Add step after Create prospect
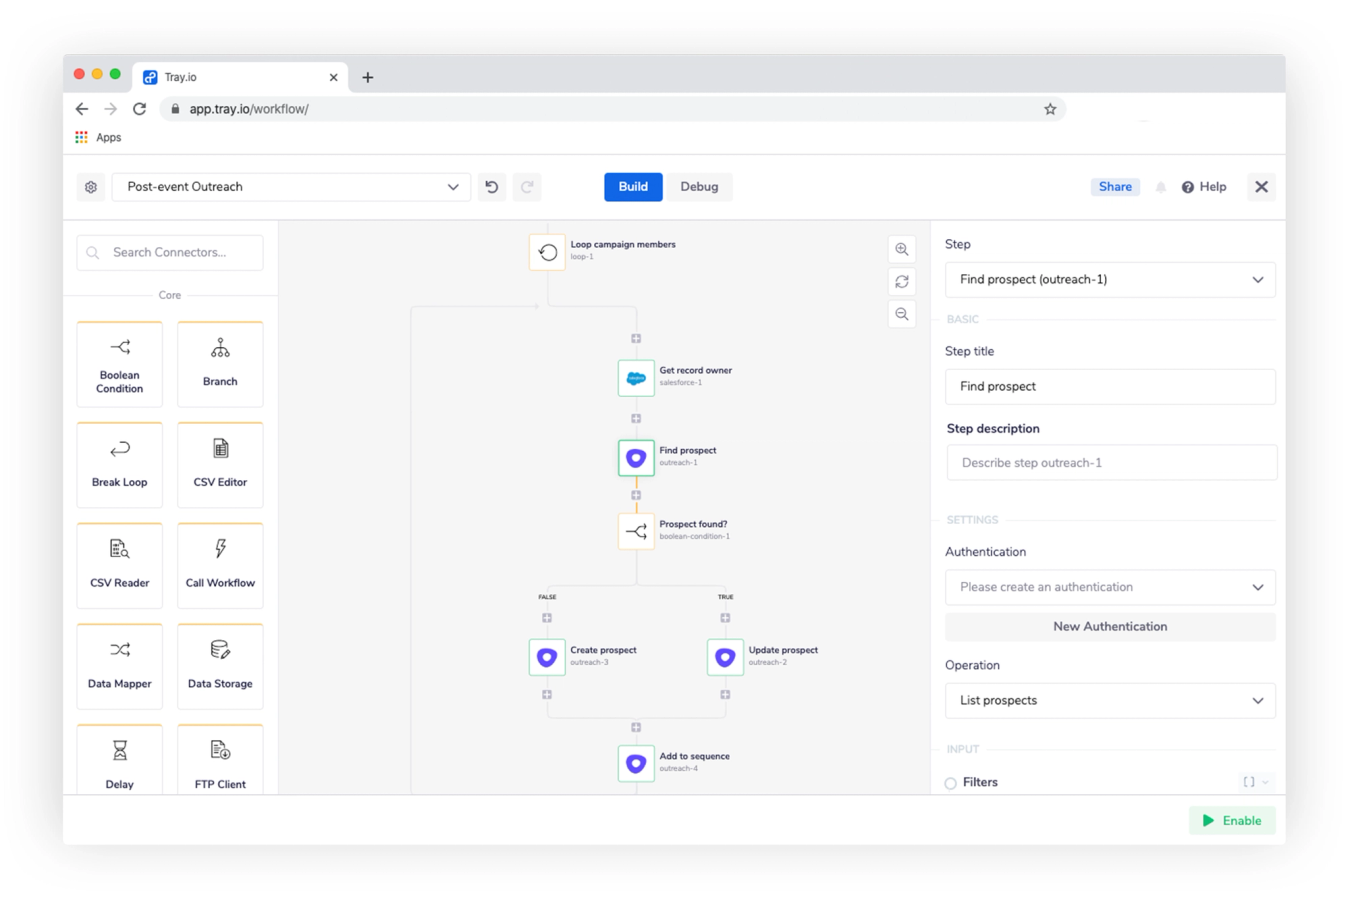The width and height of the screenshot is (1350, 900). (547, 694)
